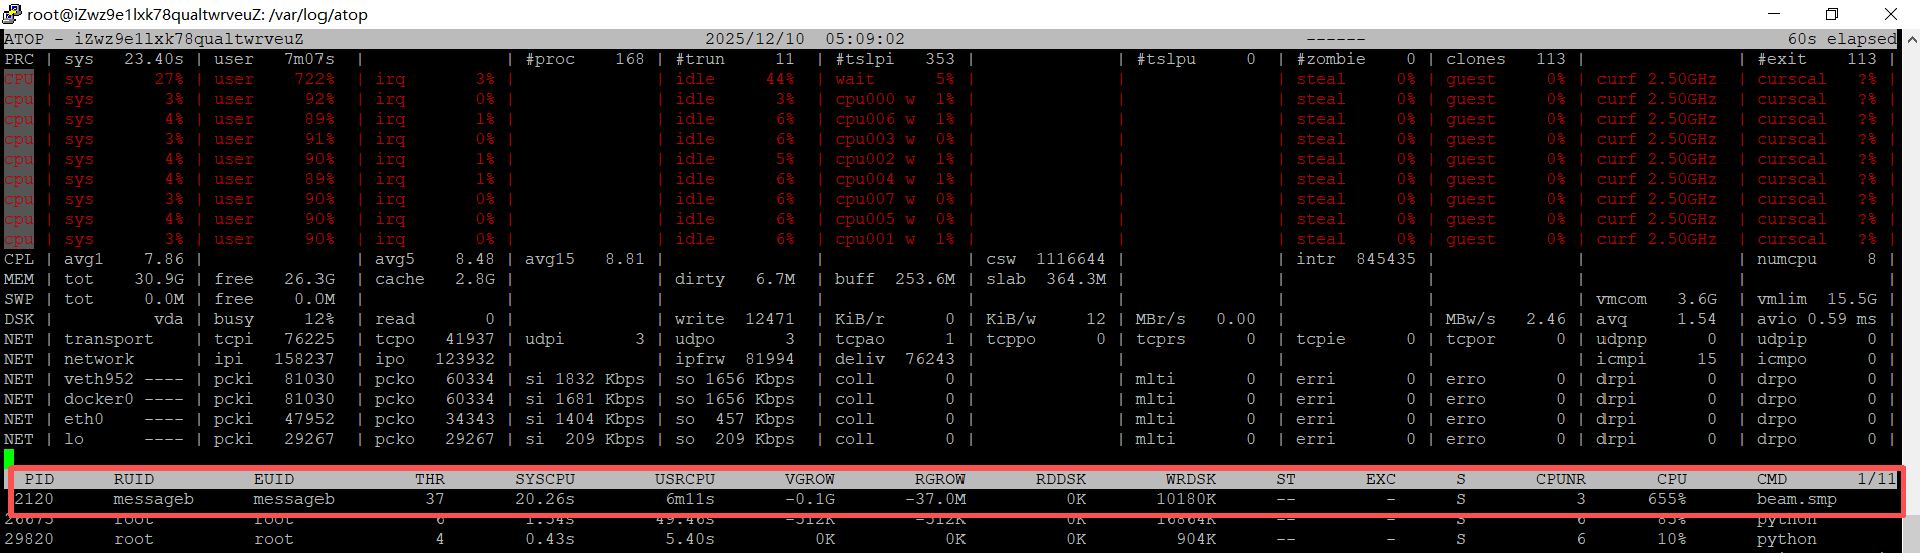Close the terminal window
Screen dimensions: 1920x553
[1890, 14]
